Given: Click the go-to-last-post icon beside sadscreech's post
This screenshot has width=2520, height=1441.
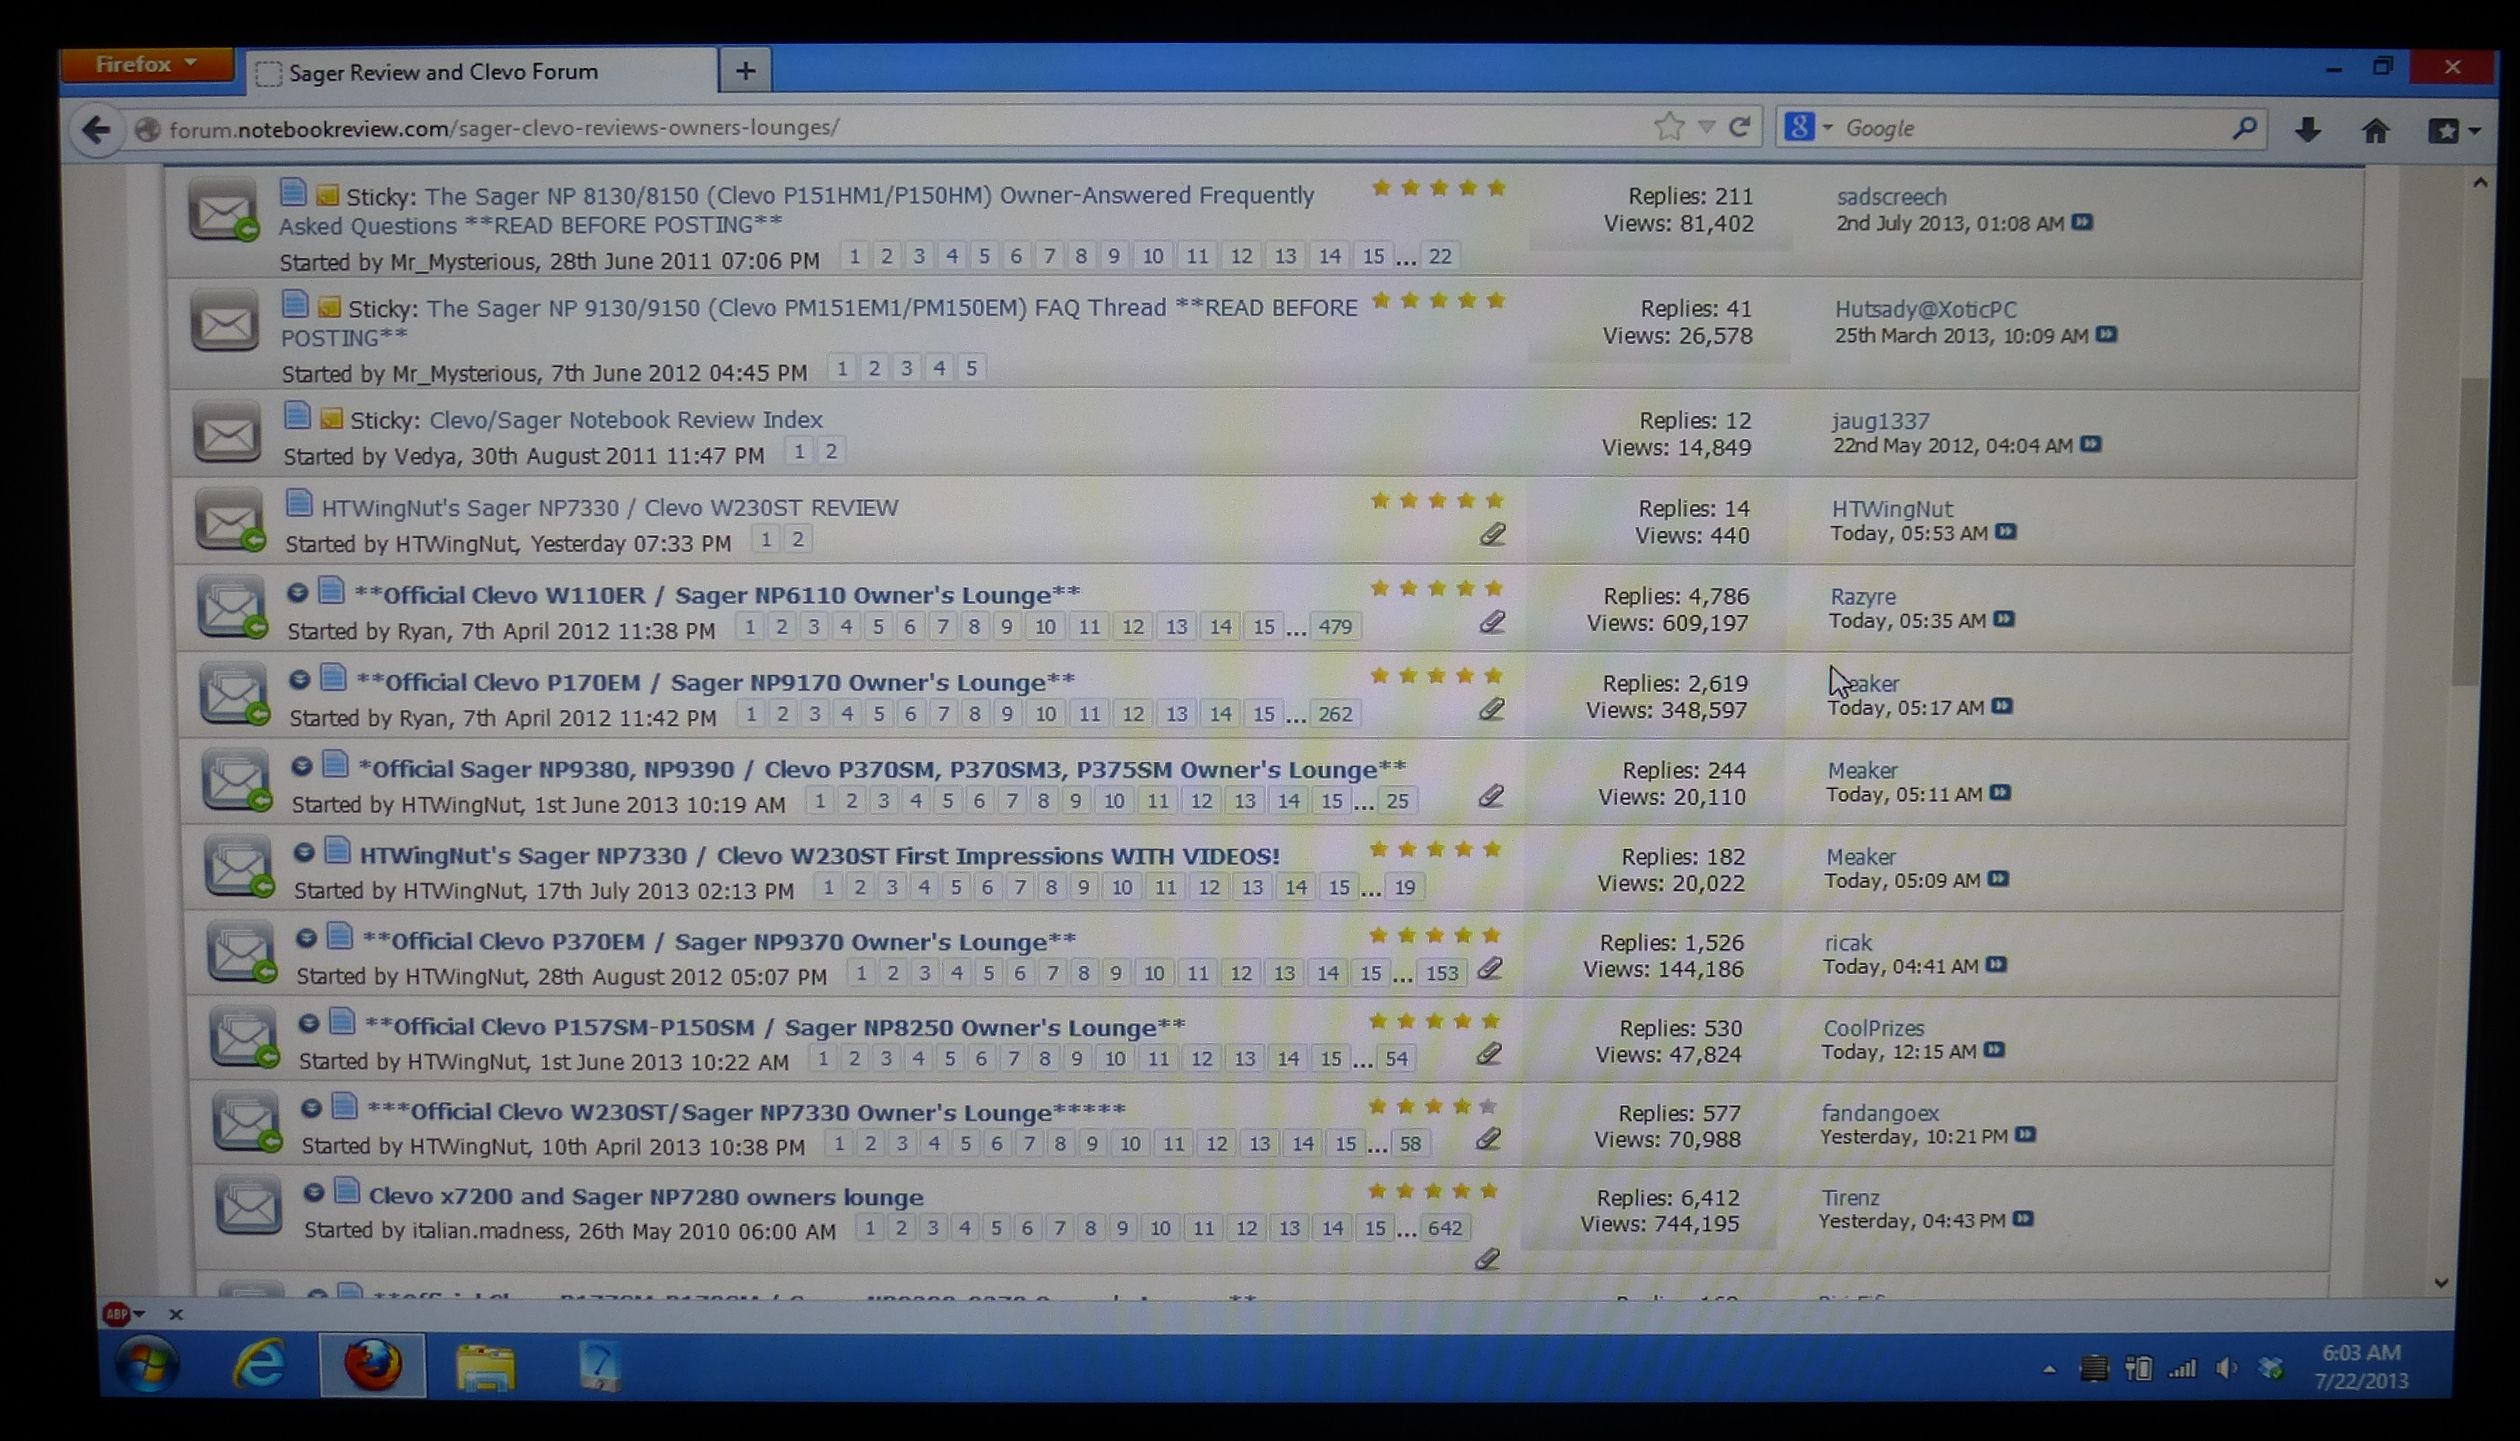Looking at the screenshot, I should pyautogui.click(x=2082, y=222).
